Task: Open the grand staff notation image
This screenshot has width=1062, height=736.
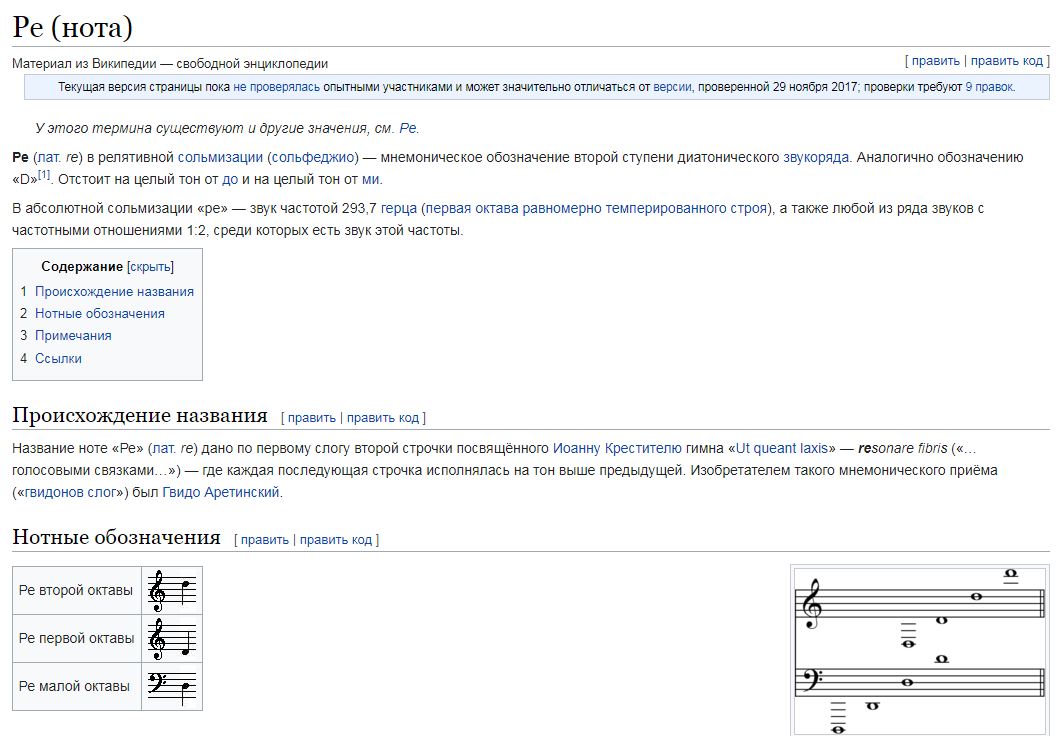Action: [921, 652]
